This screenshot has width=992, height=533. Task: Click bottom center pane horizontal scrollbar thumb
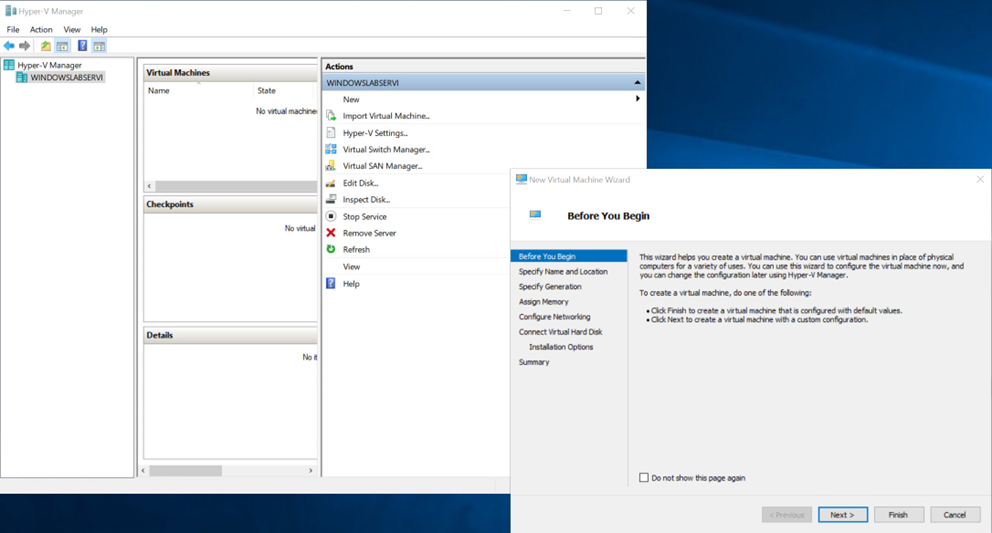(185, 470)
